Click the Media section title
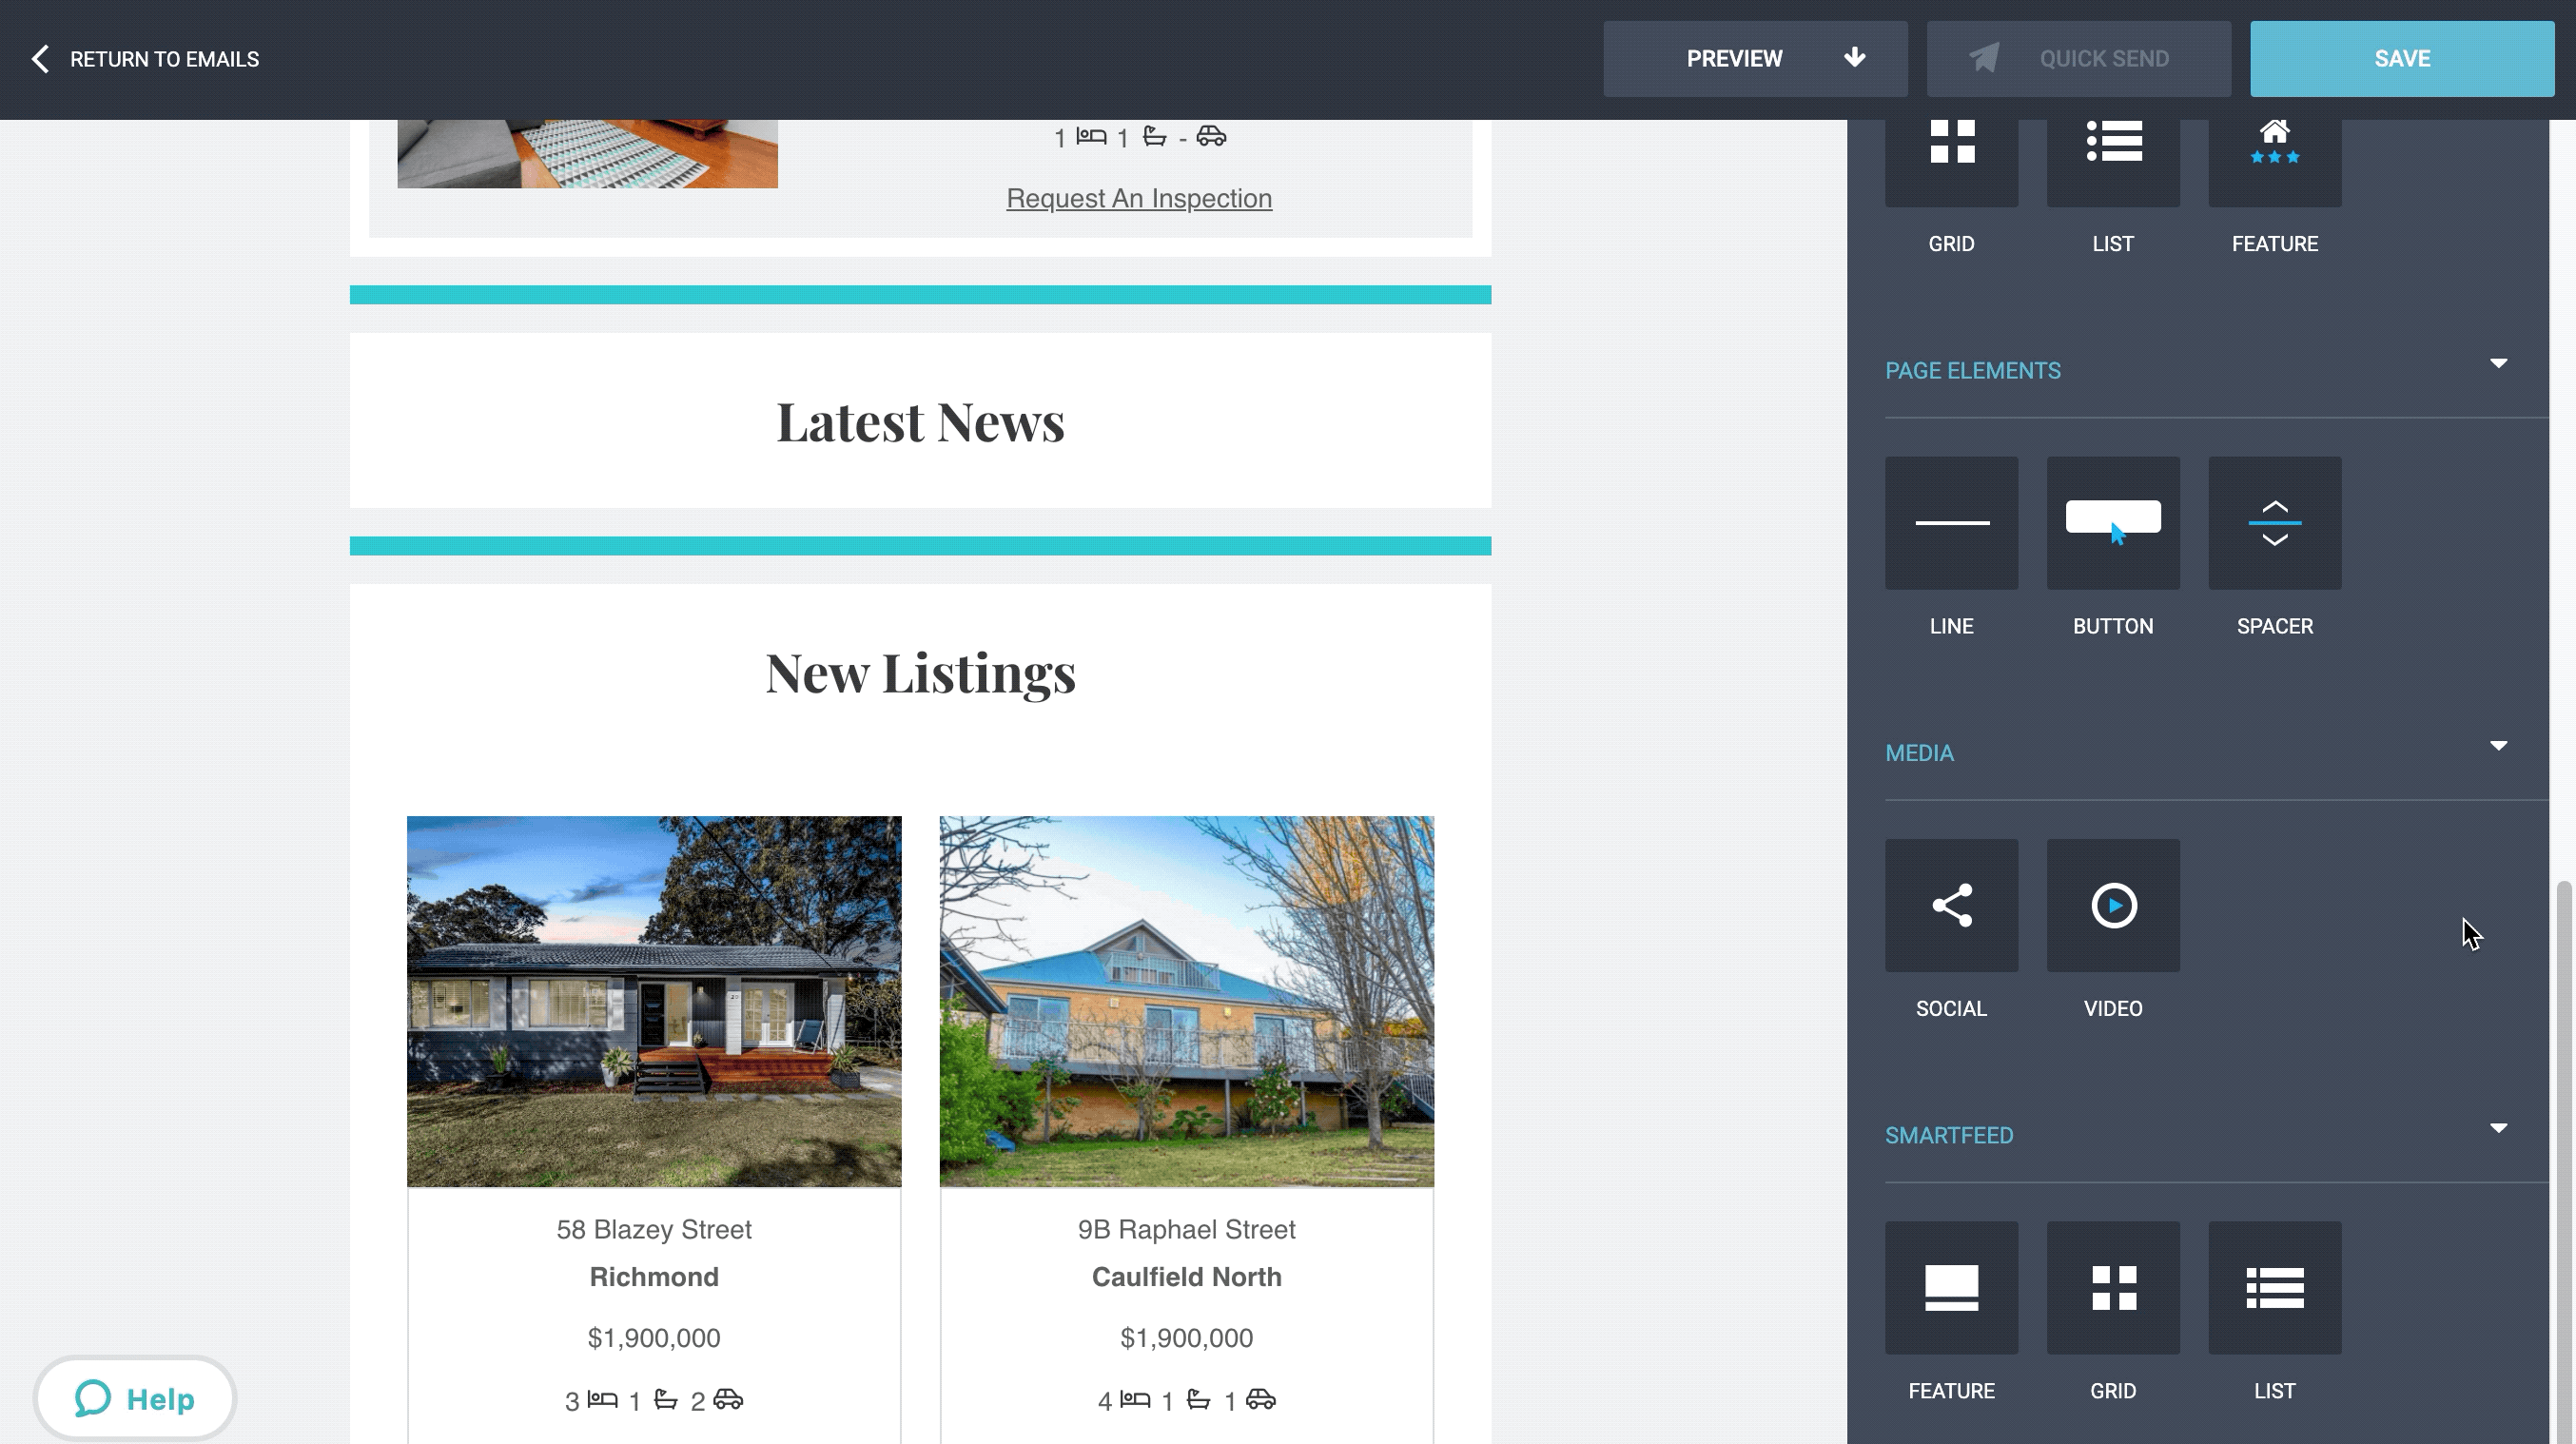 1919,753
